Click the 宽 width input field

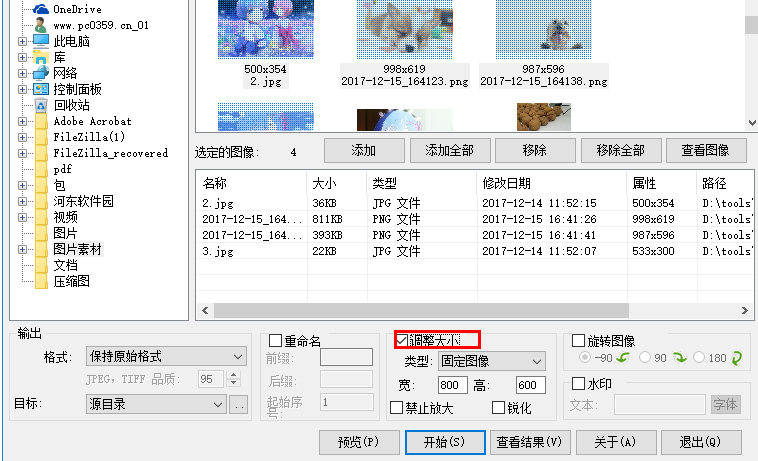click(x=452, y=385)
